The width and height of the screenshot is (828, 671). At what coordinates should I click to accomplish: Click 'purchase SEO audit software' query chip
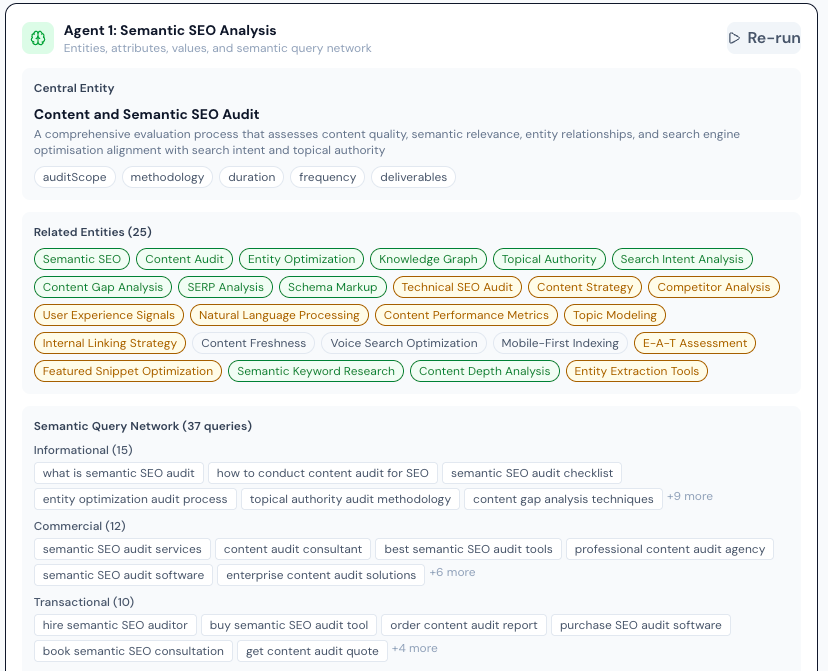(x=641, y=625)
